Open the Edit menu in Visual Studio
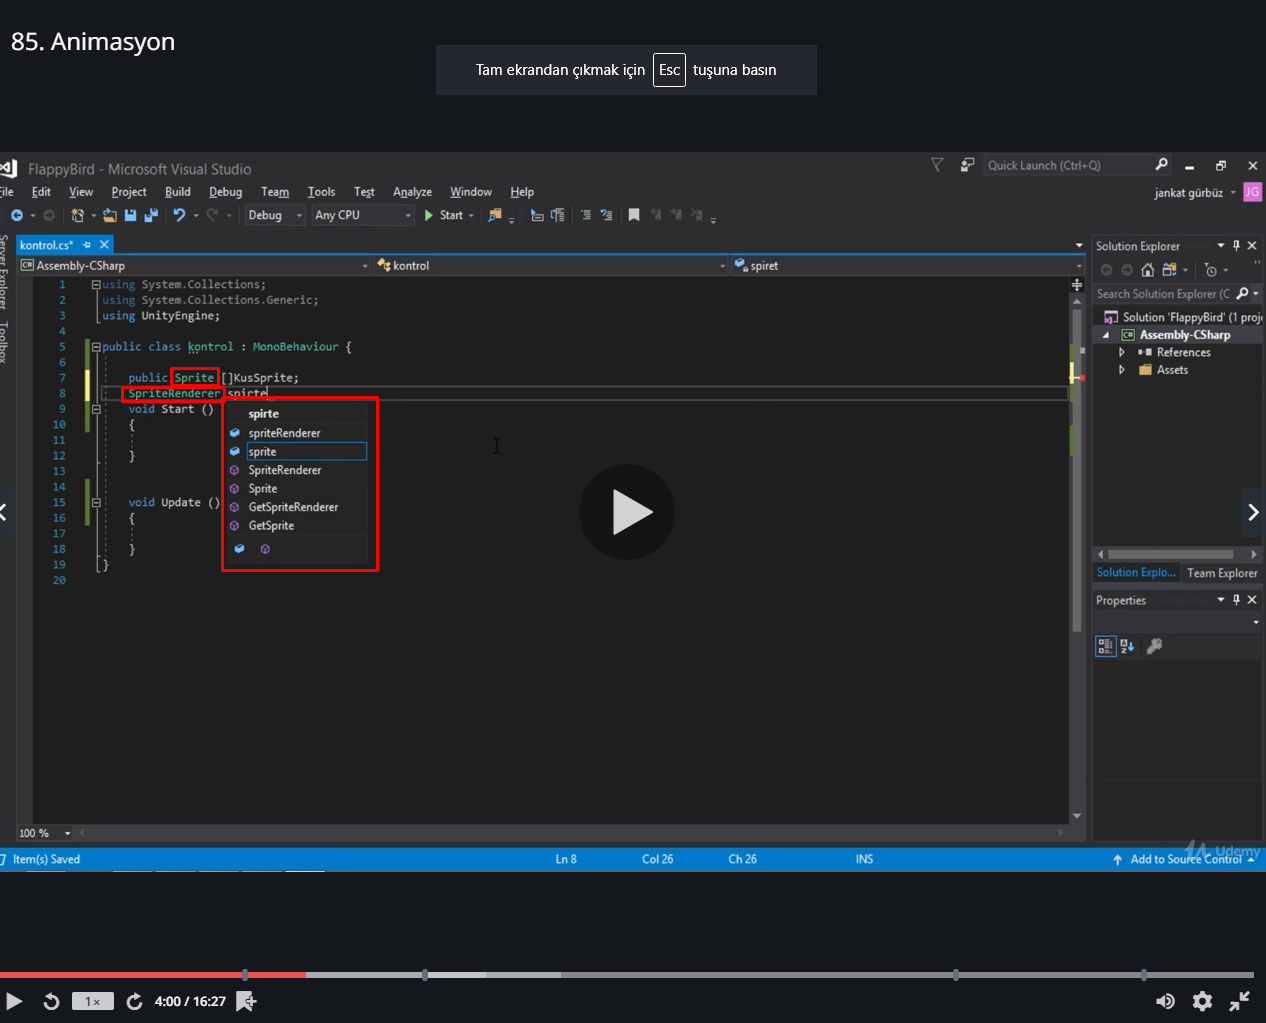The height and width of the screenshot is (1023, 1266). (x=41, y=192)
